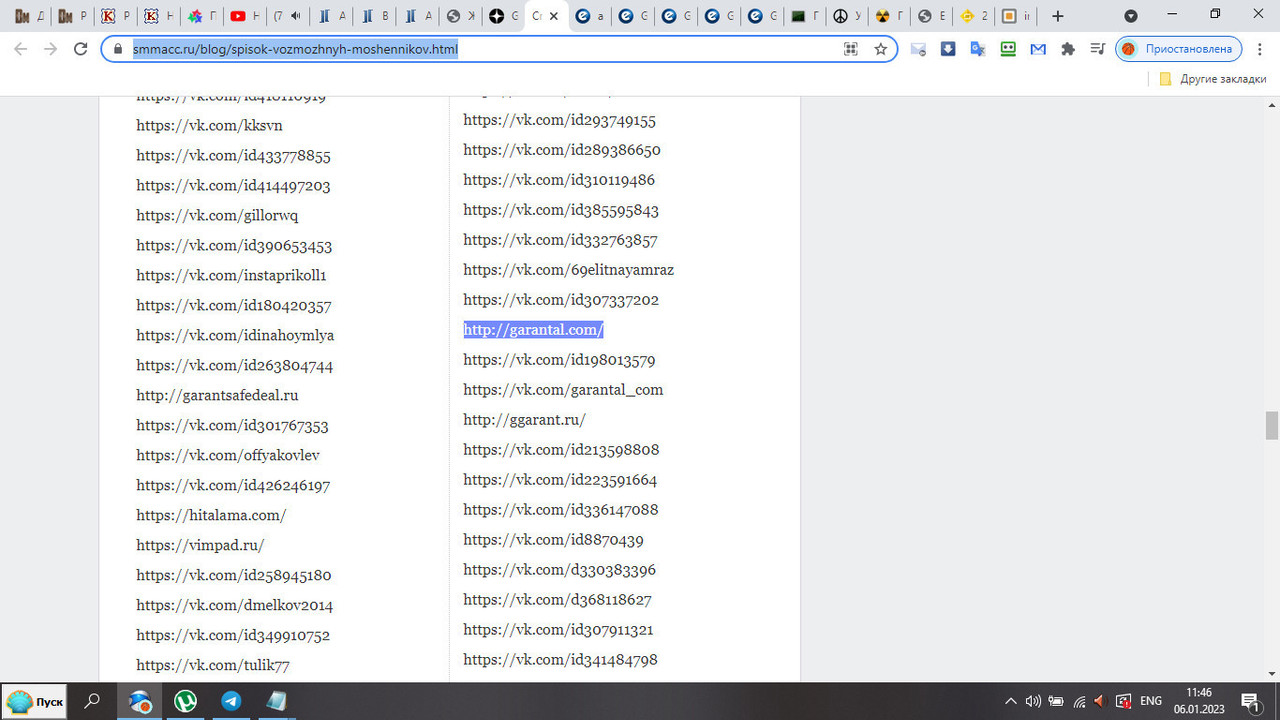Open the http://garantsafedeal.ru link

point(217,396)
